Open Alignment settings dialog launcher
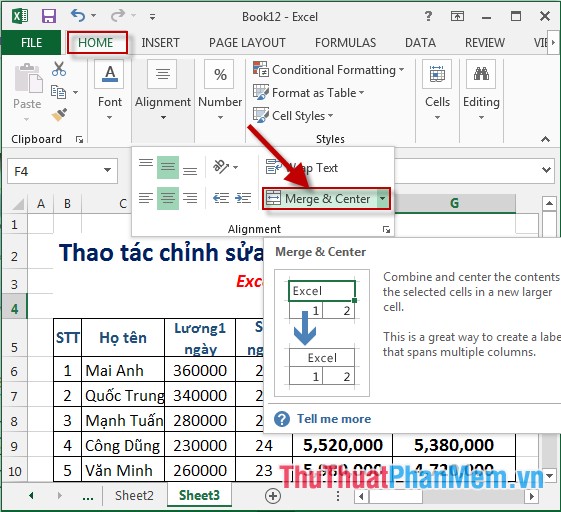 386,229
